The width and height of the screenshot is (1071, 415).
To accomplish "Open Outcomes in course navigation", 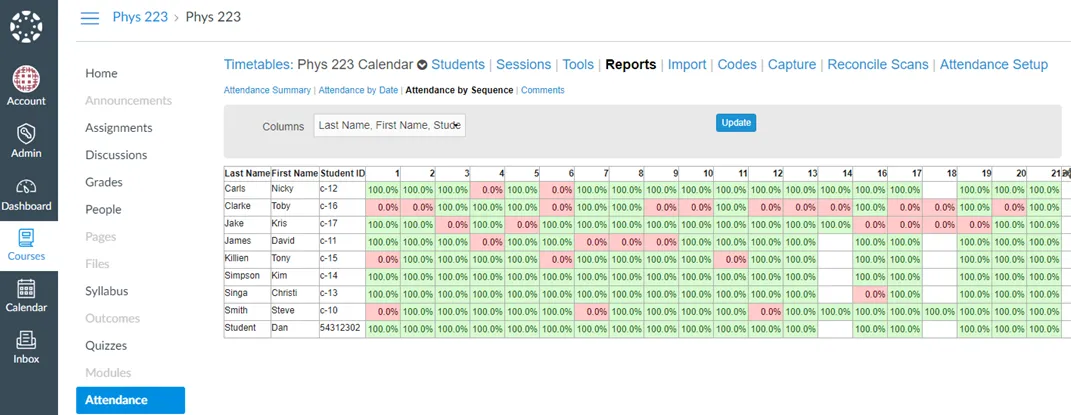I will pyautogui.click(x=112, y=319).
